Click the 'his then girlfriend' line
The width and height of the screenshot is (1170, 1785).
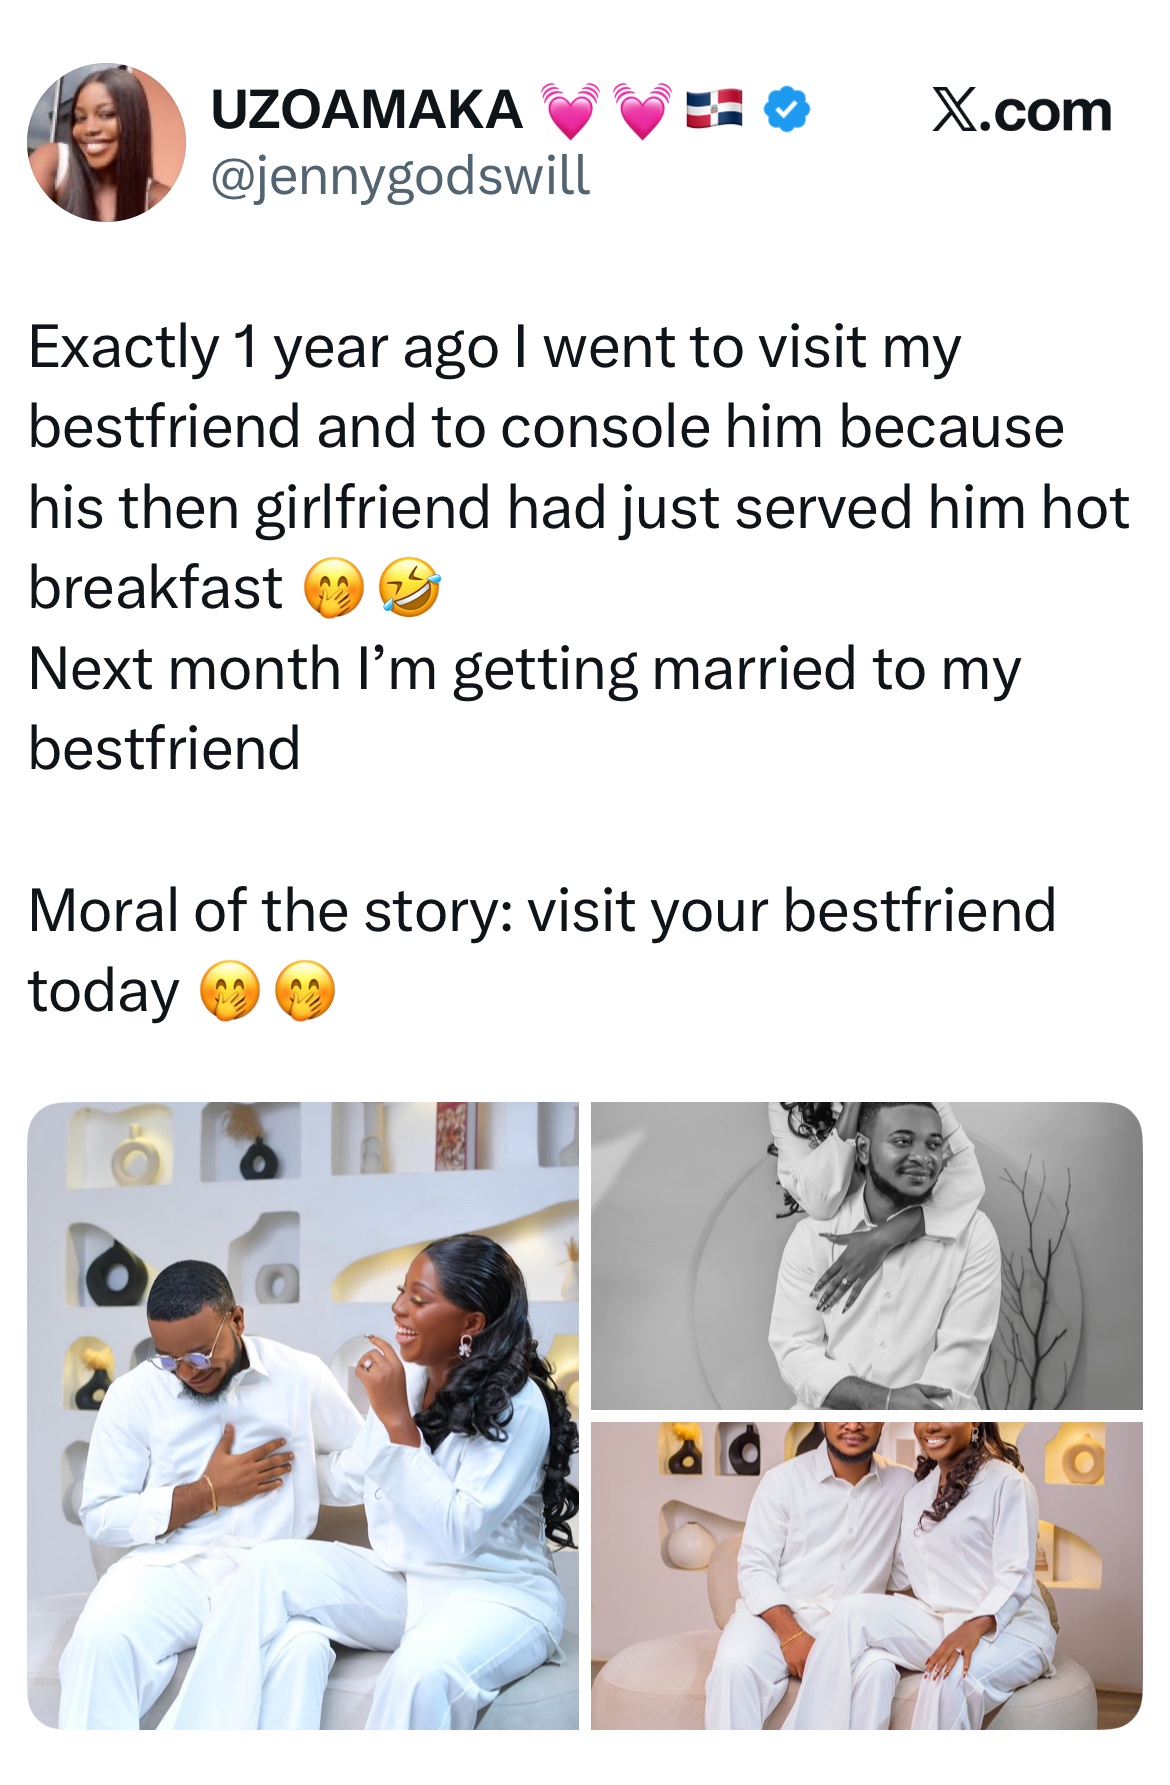(578, 507)
